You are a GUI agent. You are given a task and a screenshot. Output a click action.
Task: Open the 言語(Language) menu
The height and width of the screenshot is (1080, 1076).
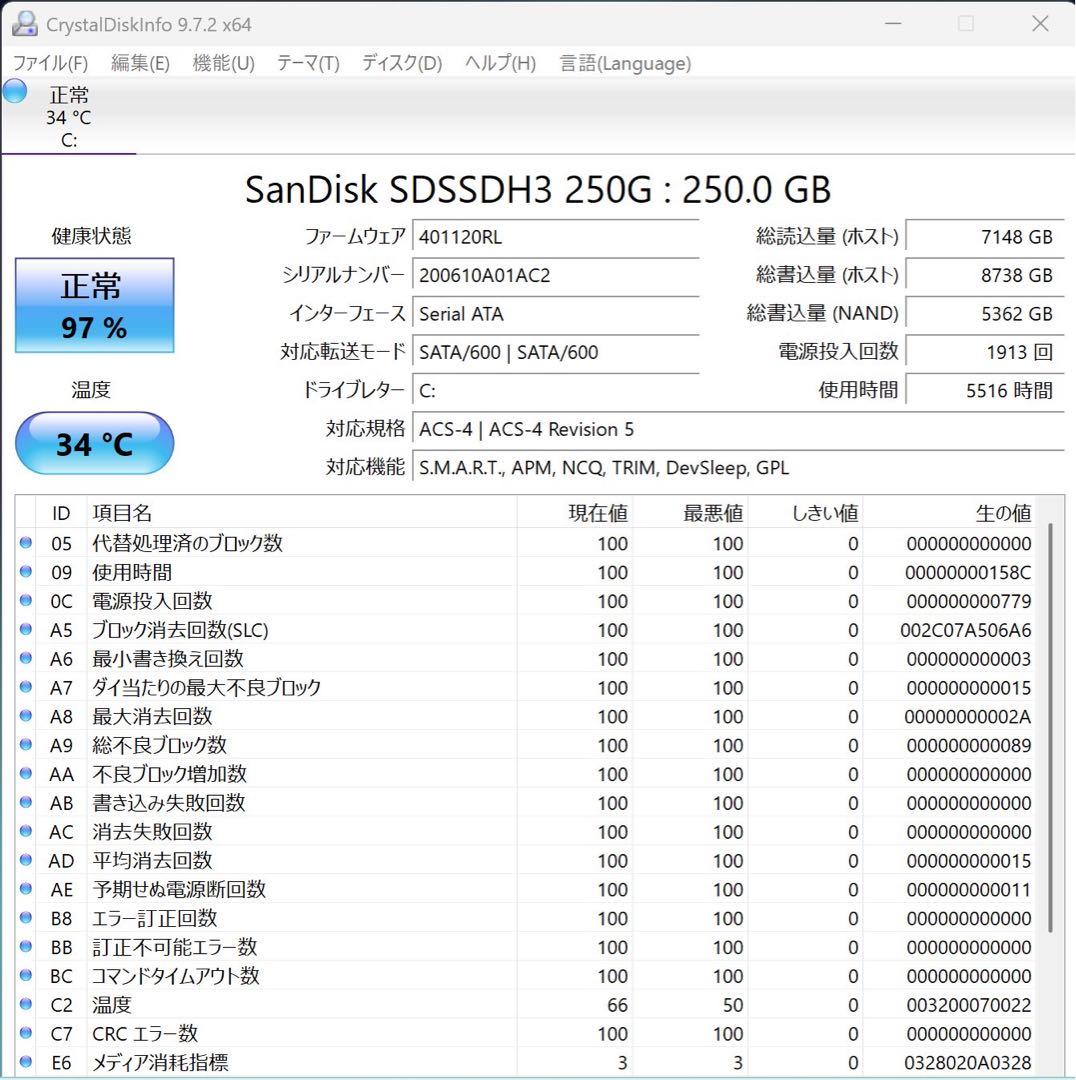(625, 63)
